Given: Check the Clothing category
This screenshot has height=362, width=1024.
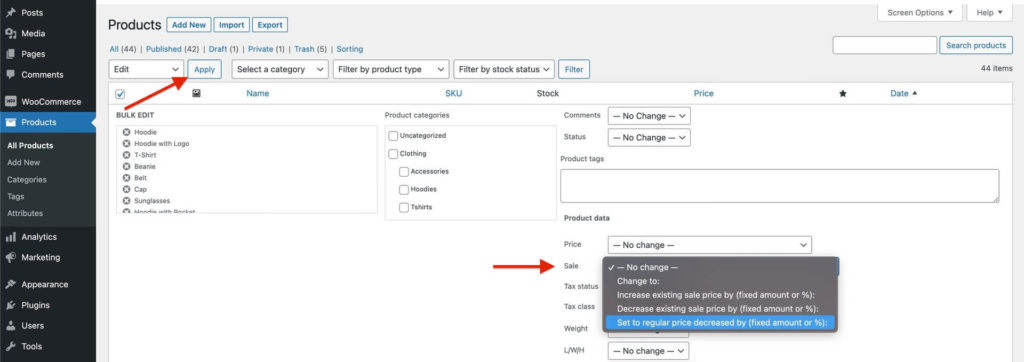Looking at the screenshot, I should coord(393,154).
